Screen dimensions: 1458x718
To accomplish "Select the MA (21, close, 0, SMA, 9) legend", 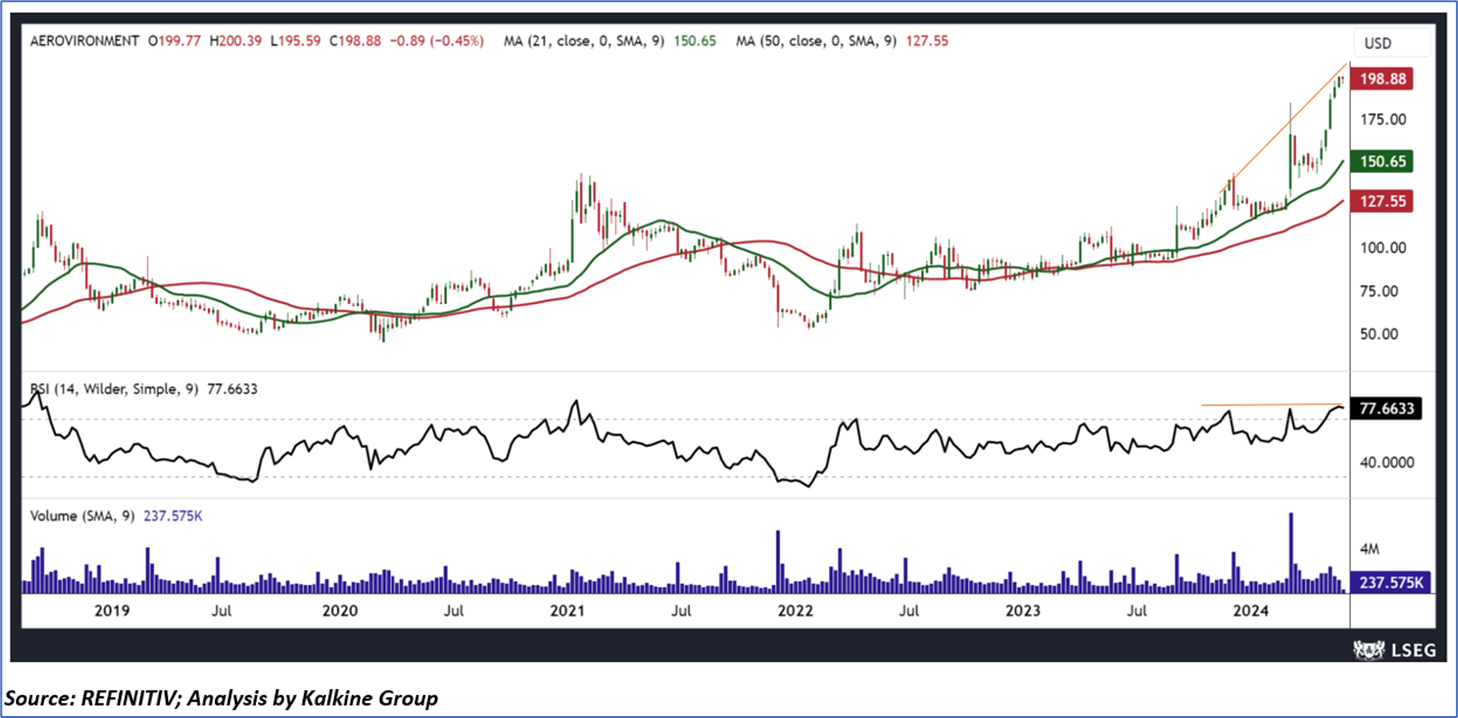I will [612, 41].
